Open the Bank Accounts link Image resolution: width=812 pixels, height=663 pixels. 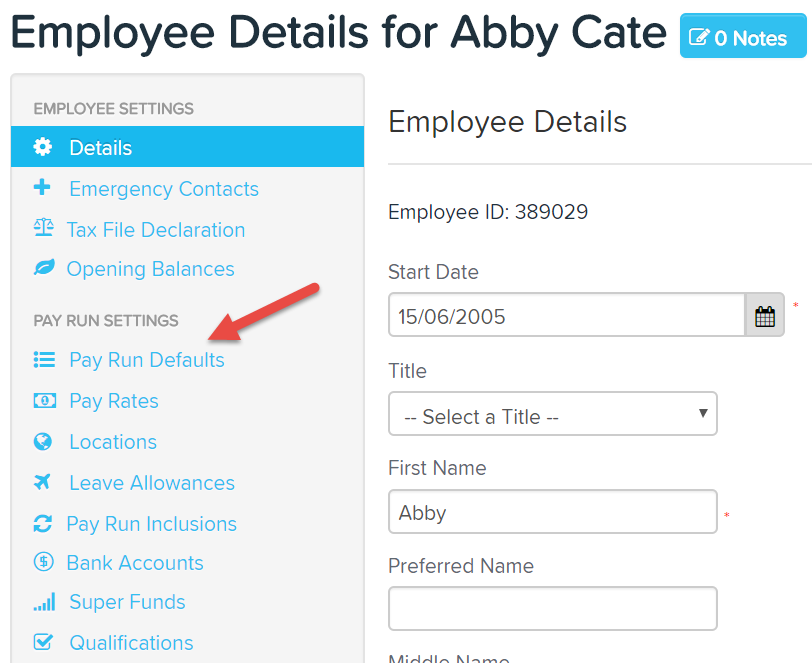click(x=134, y=563)
